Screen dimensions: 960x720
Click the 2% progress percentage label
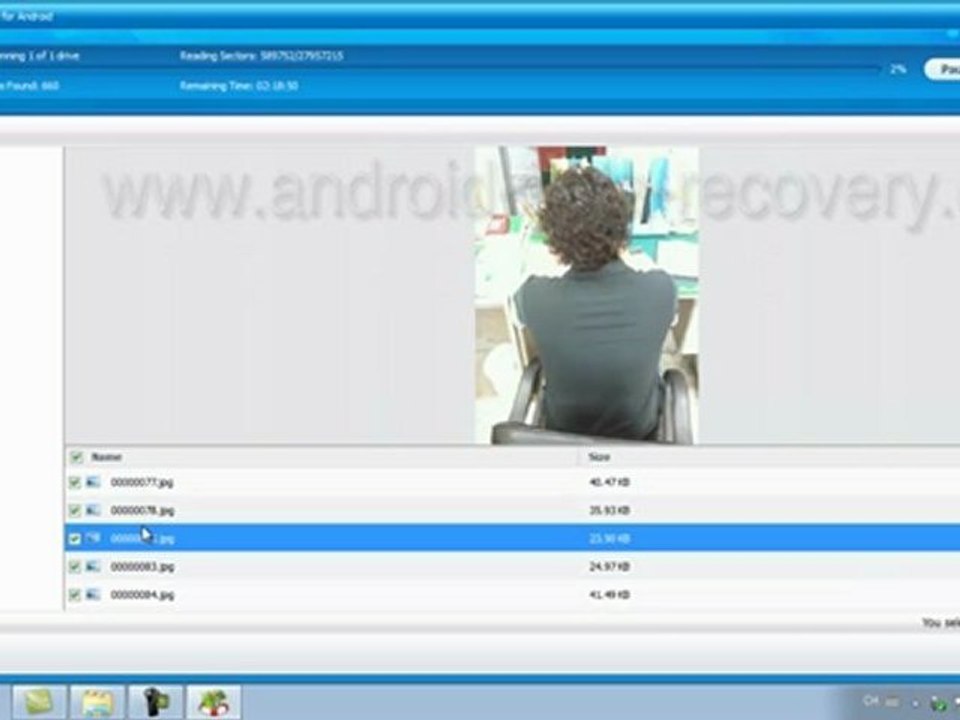point(898,69)
